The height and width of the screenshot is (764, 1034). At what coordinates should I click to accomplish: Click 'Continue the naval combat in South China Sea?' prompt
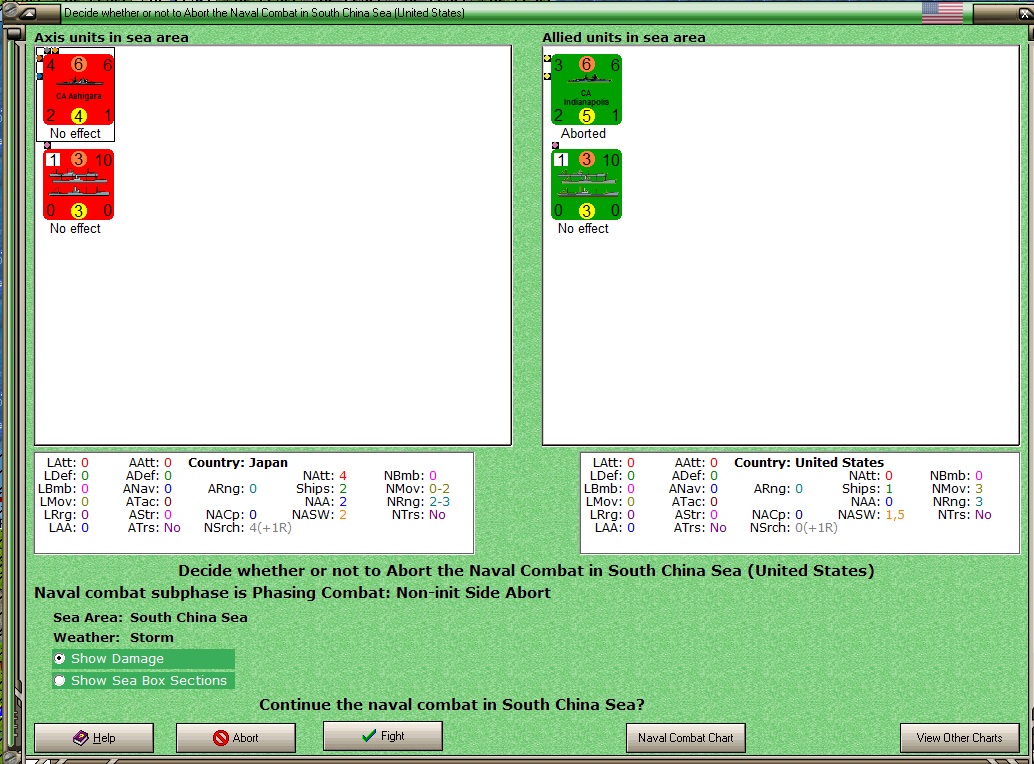pos(452,705)
